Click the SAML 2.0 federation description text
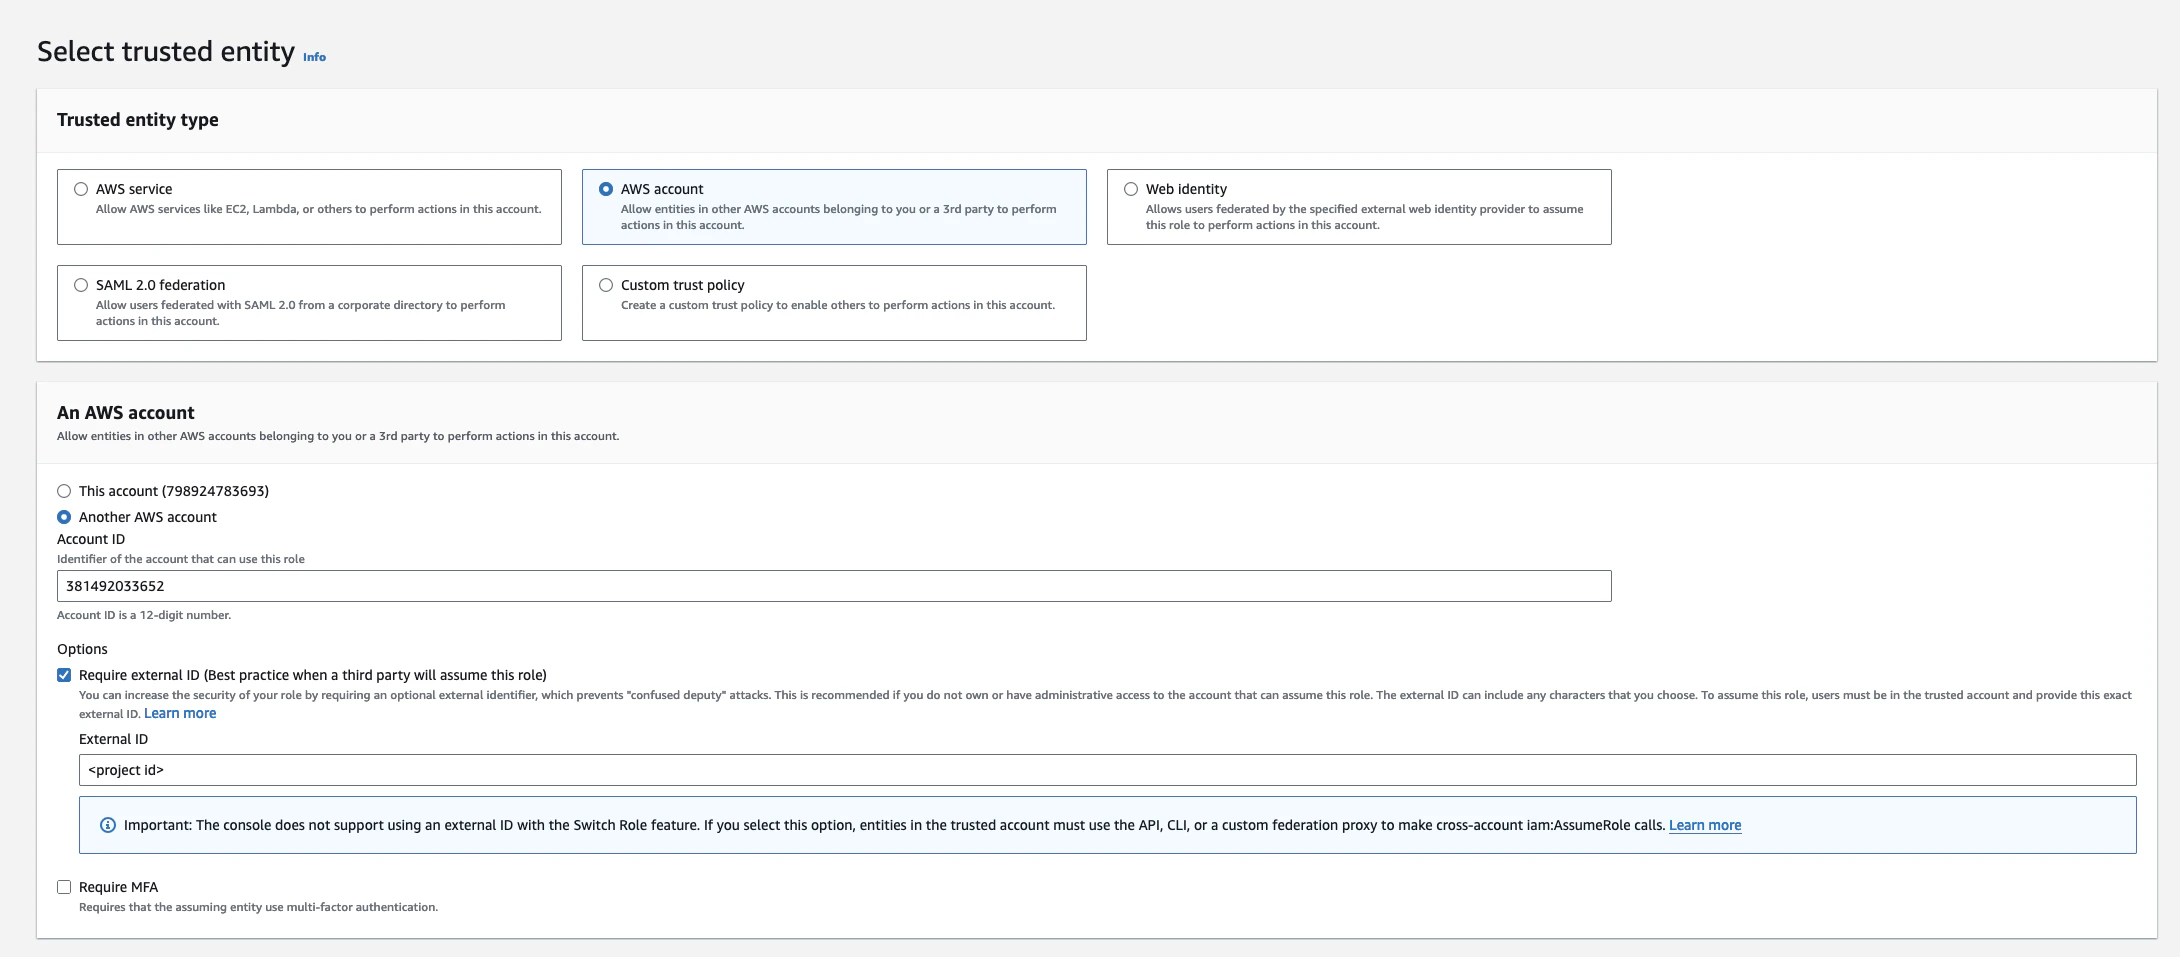The height and width of the screenshot is (957, 2180). point(300,313)
